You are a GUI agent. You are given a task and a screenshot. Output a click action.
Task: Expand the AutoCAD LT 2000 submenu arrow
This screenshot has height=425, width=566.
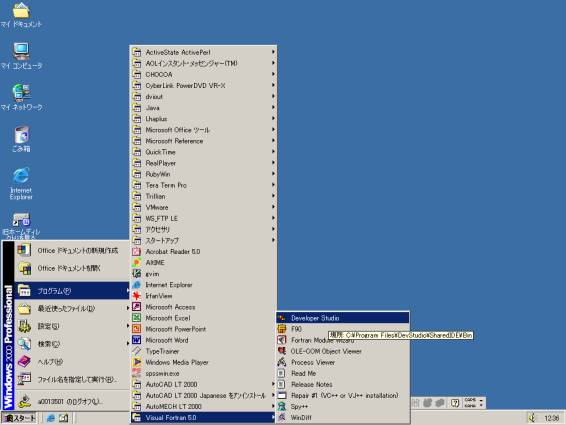pos(273,384)
